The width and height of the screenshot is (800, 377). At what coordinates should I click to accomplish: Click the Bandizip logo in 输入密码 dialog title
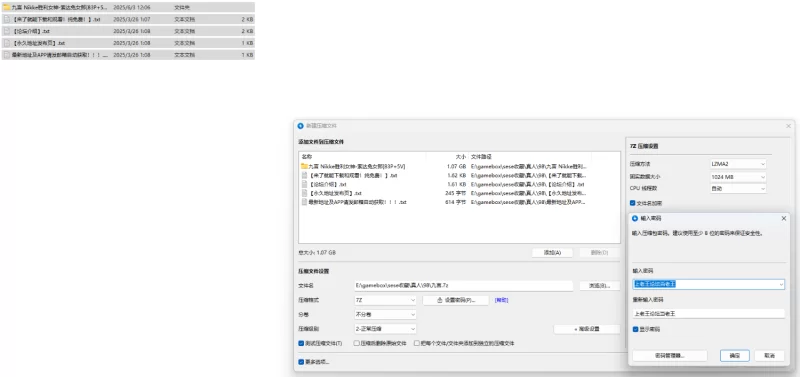click(635, 218)
